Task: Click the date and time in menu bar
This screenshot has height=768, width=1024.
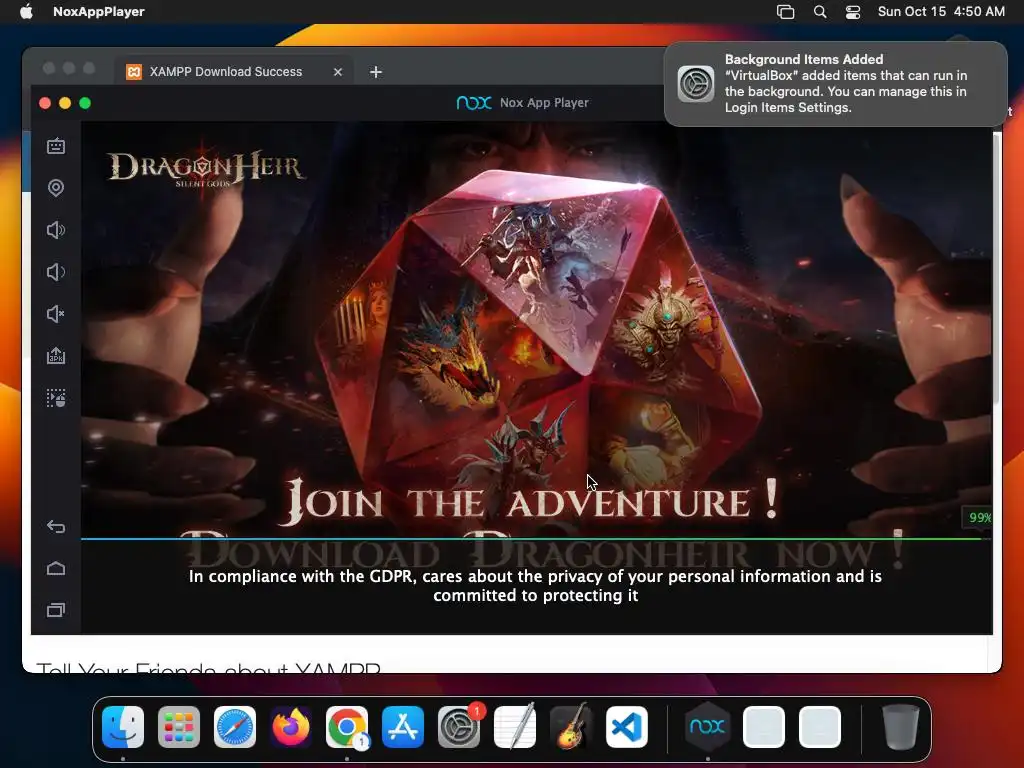Action: pyautogui.click(x=941, y=11)
